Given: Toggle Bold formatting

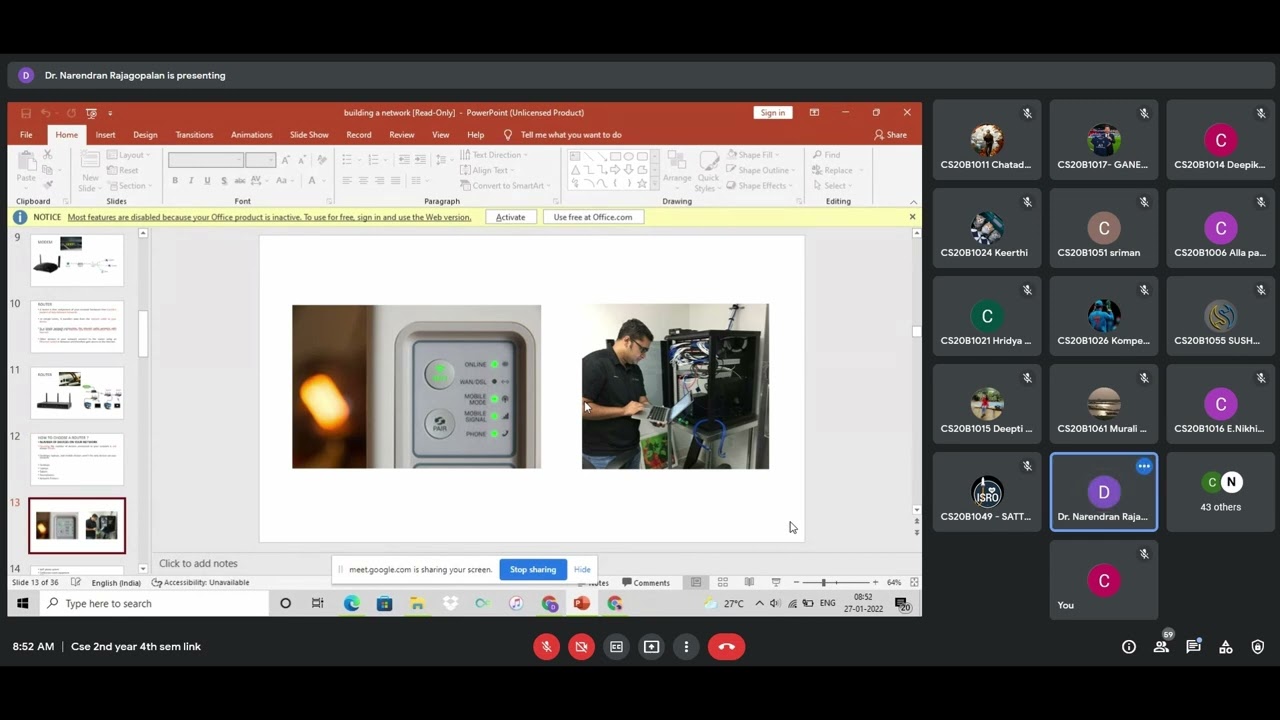Looking at the screenshot, I should pos(175,181).
